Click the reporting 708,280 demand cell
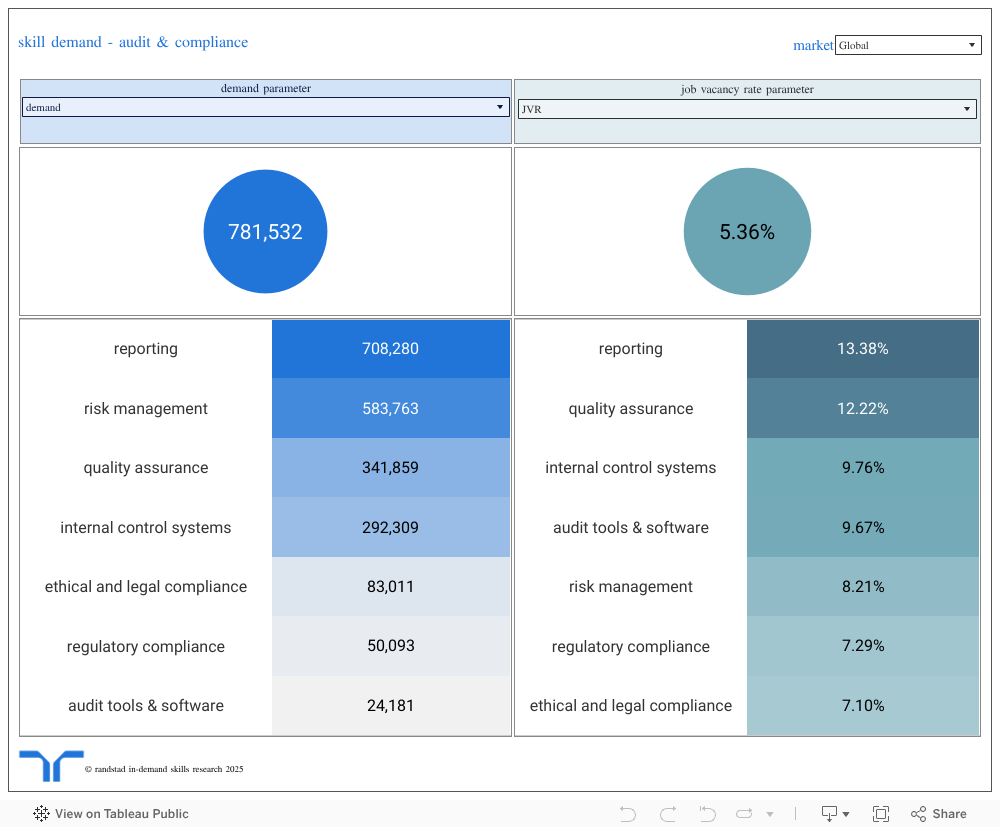Screen dimensions: 1000x827 tap(390, 349)
